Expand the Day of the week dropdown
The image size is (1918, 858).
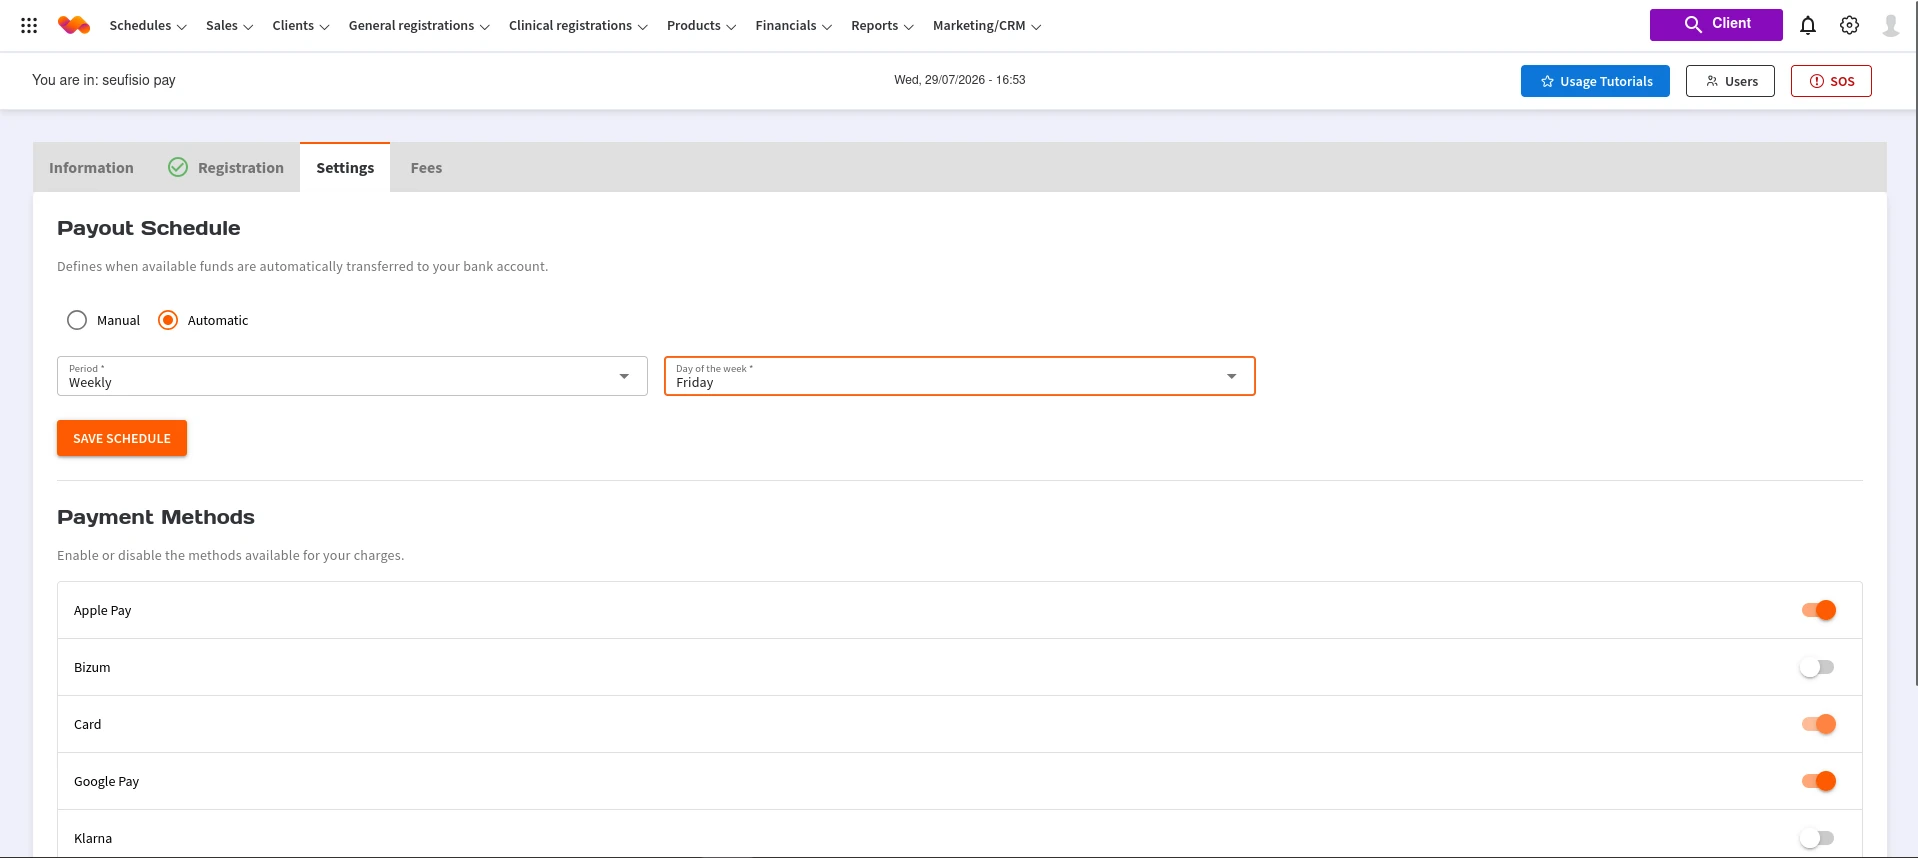960,376
